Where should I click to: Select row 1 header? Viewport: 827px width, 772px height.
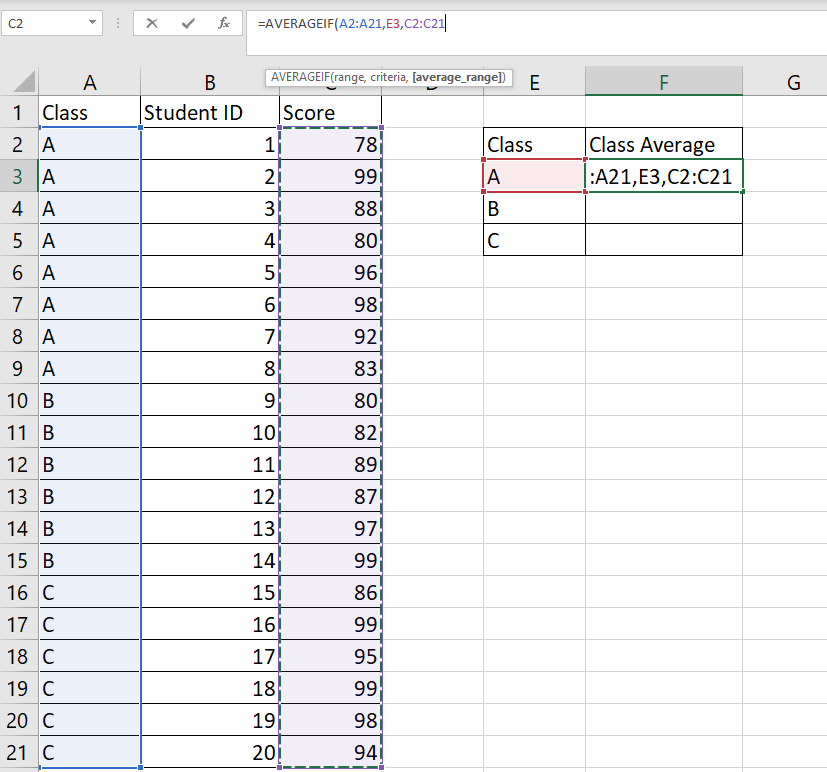16,112
